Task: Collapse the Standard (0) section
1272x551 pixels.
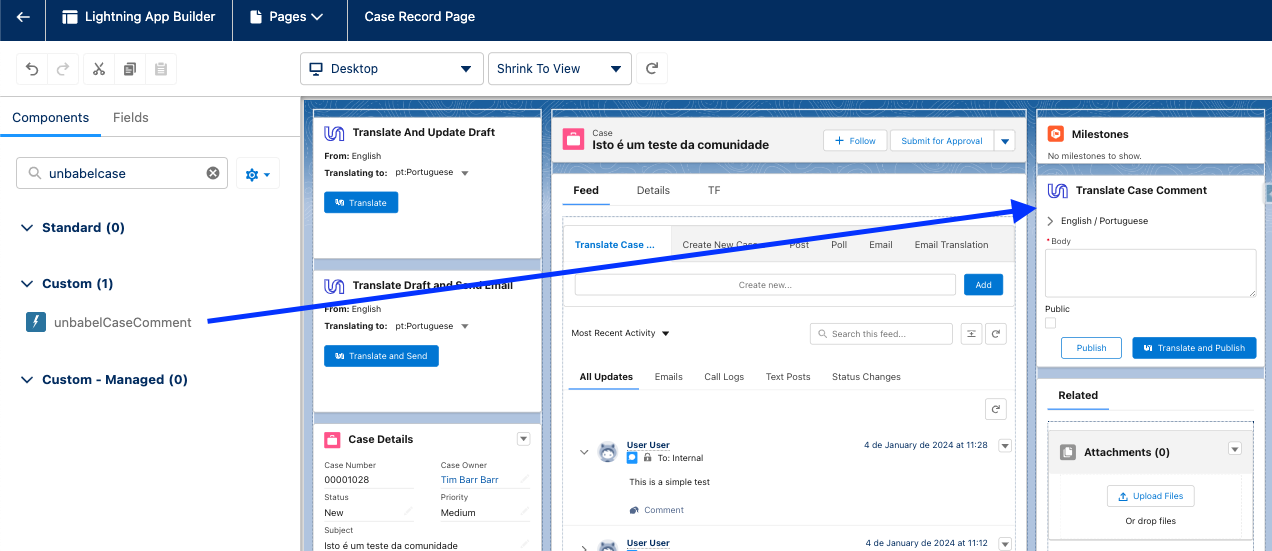Action: pos(27,228)
